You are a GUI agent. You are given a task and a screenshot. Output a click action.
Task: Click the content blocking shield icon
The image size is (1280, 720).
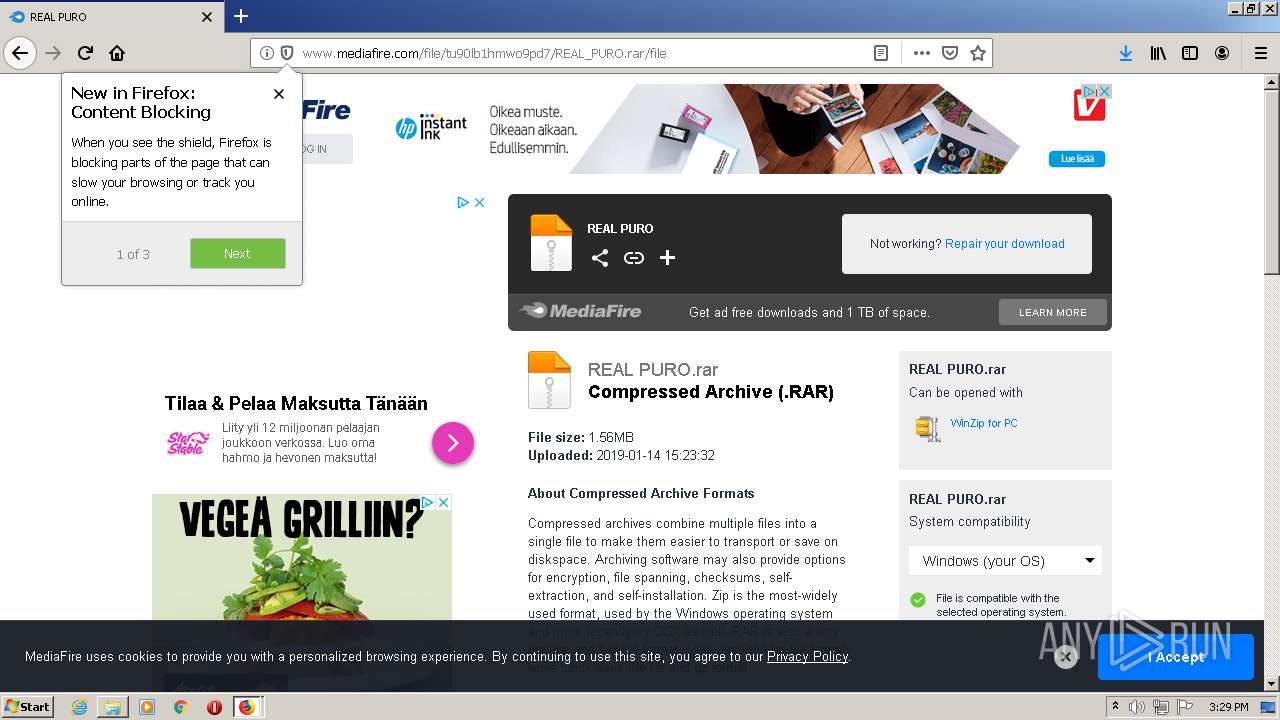point(287,53)
